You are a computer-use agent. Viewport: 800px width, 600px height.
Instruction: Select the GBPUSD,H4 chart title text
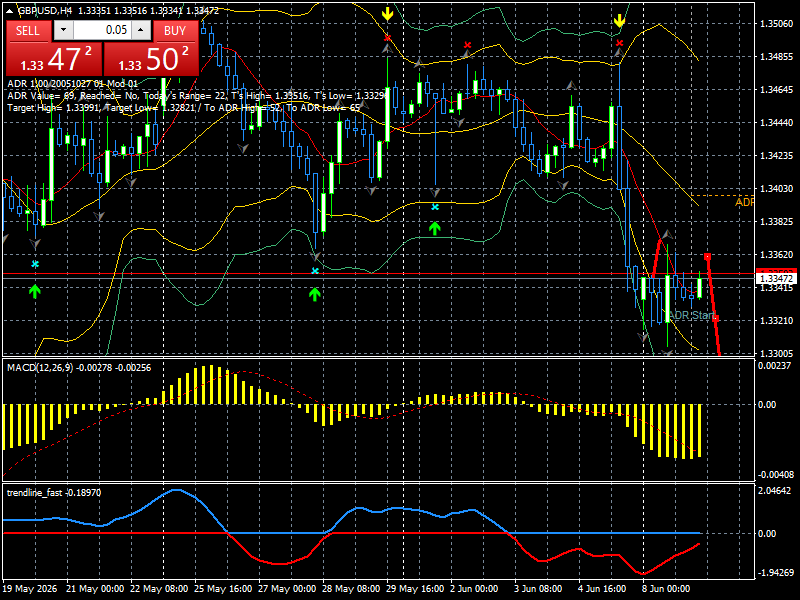[44, 11]
